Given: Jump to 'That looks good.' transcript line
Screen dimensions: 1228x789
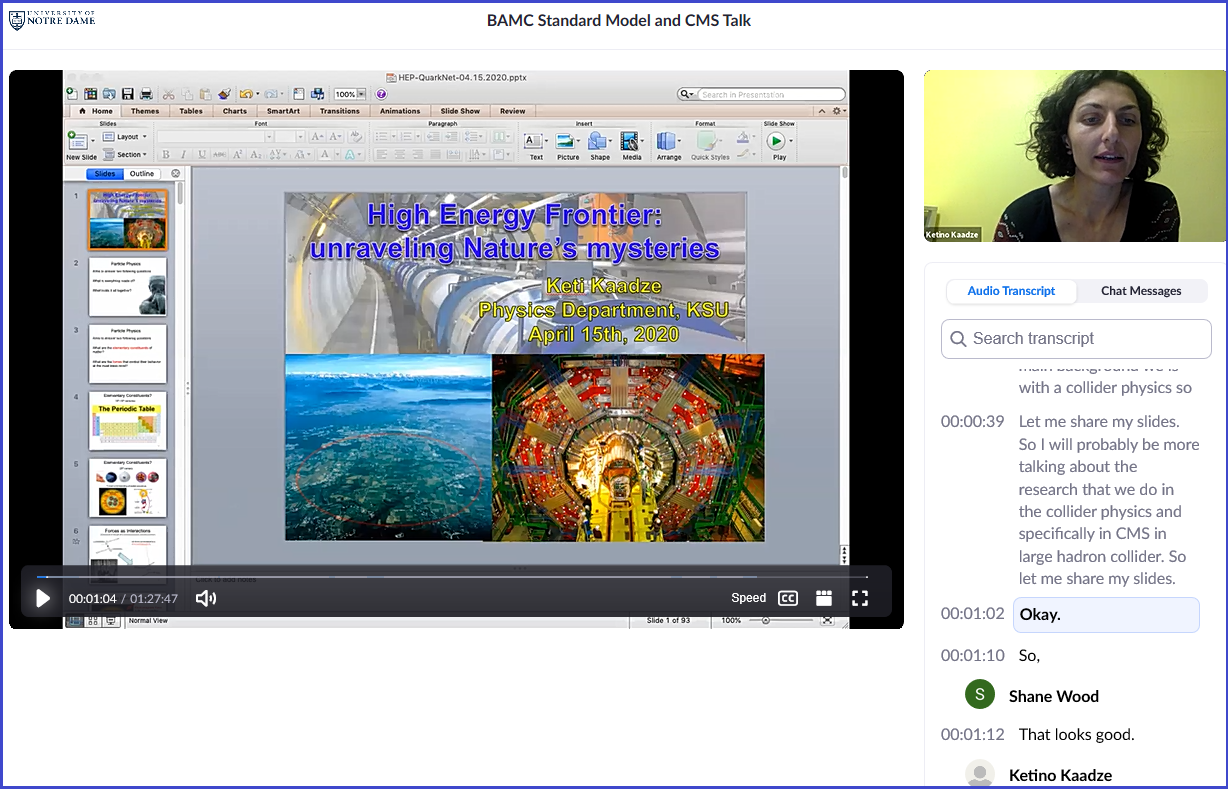Looking at the screenshot, I should point(1077,734).
